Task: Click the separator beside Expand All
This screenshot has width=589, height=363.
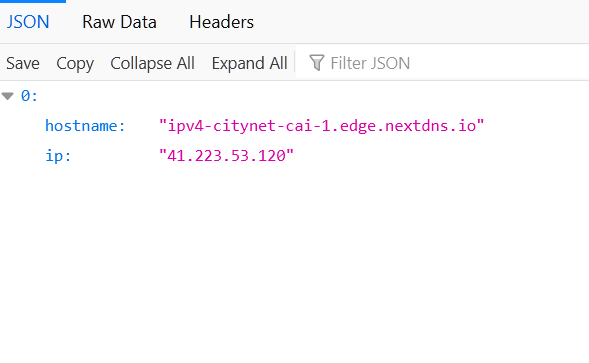Action: point(295,63)
